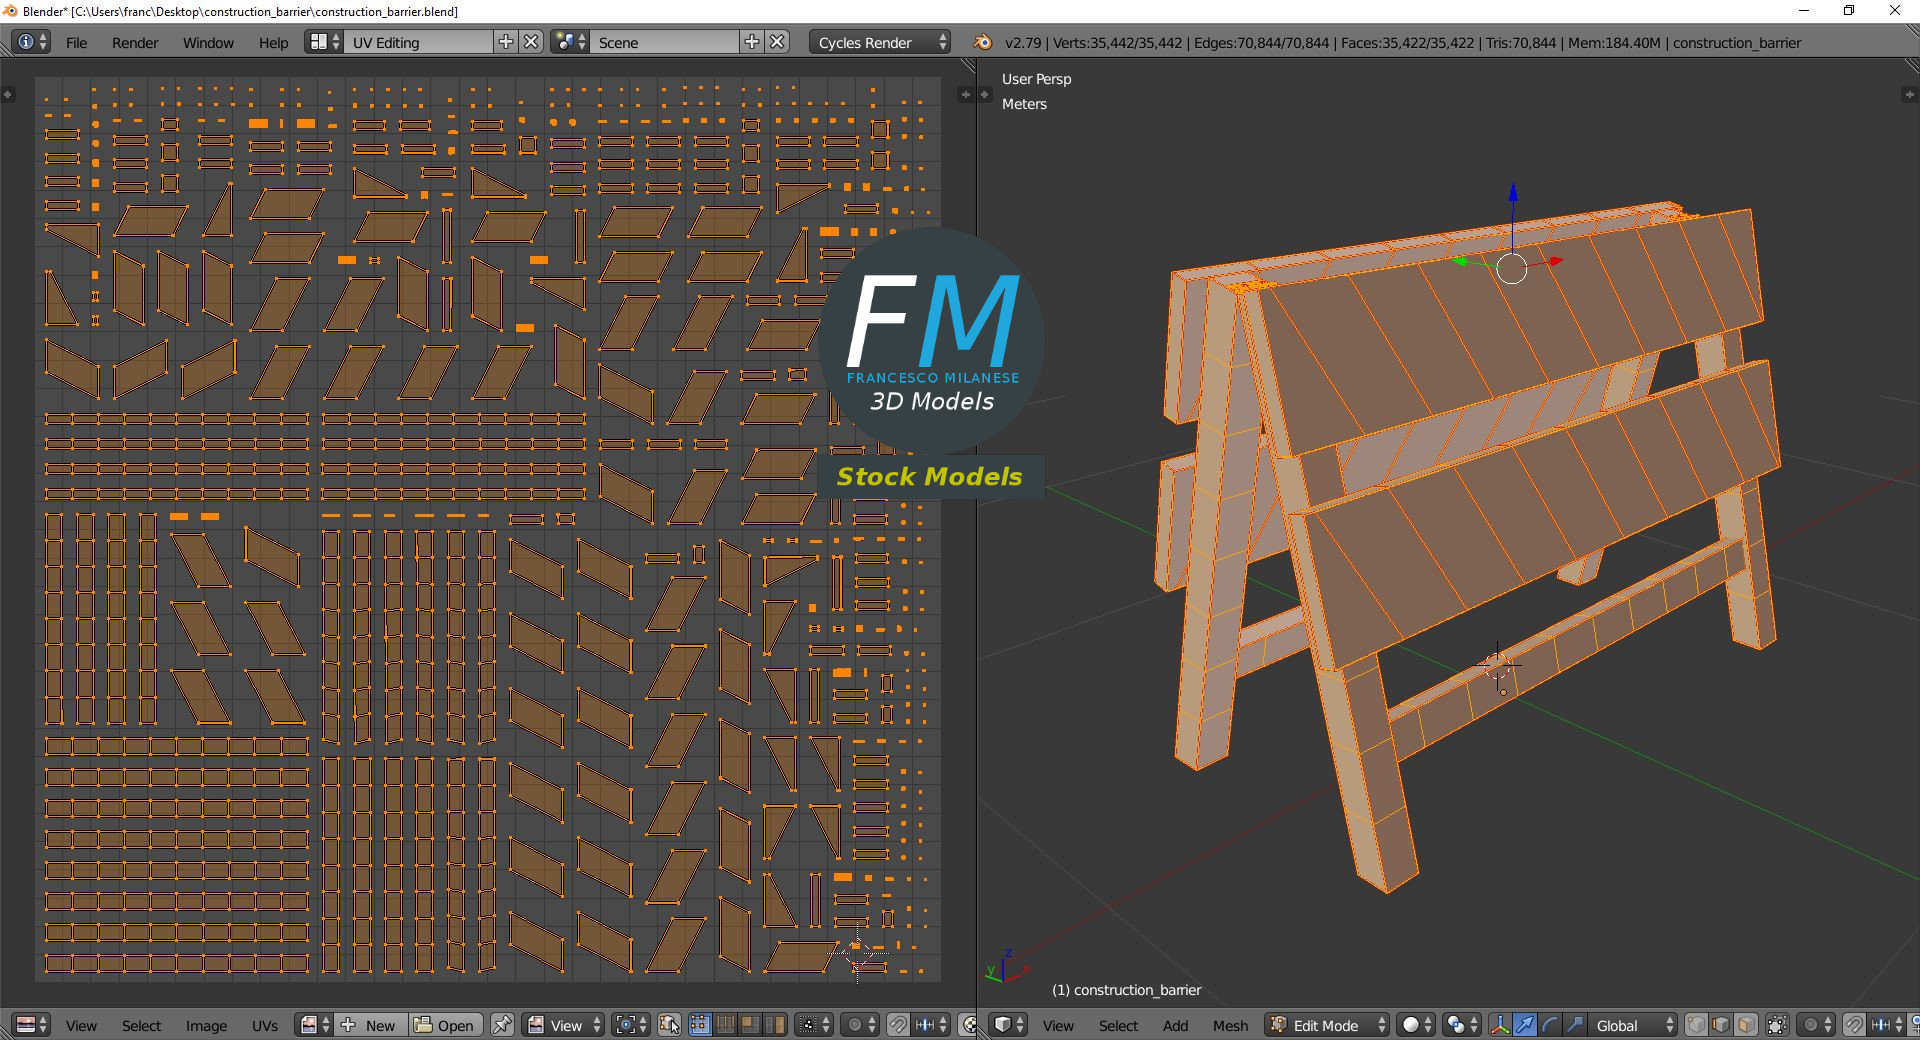The height and width of the screenshot is (1040, 1920).
Task: Click the Blender logo in info header
Action: [982, 42]
